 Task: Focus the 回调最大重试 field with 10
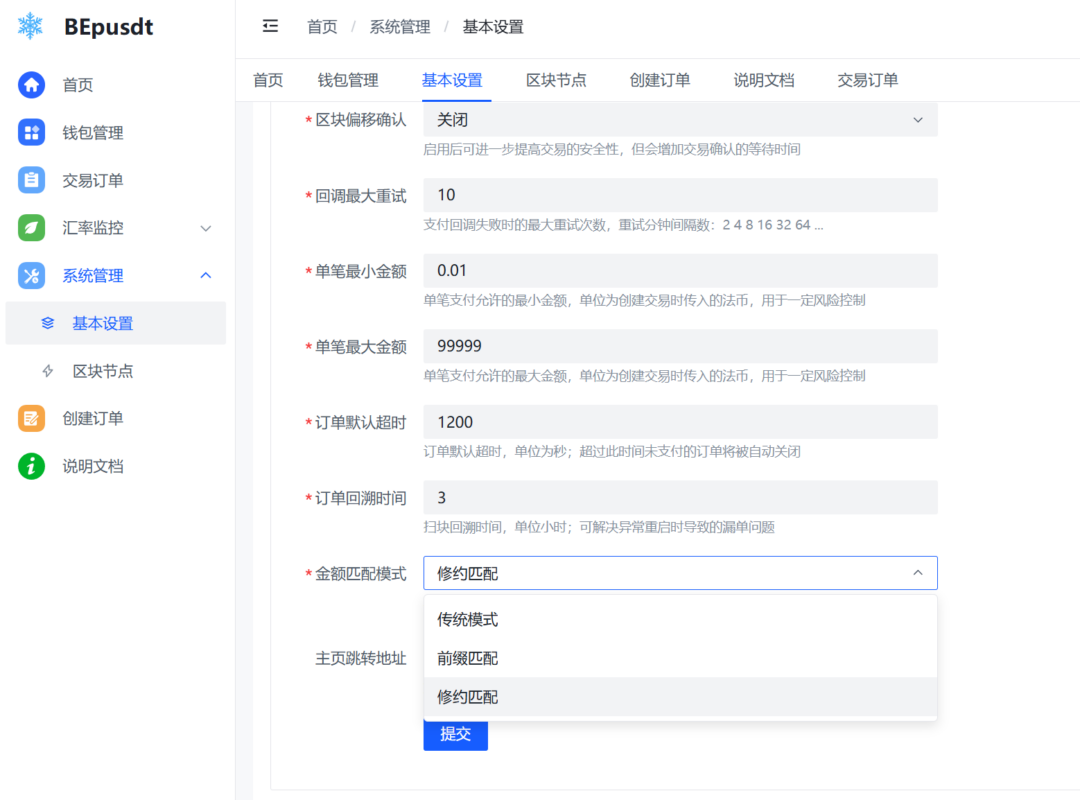680,195
